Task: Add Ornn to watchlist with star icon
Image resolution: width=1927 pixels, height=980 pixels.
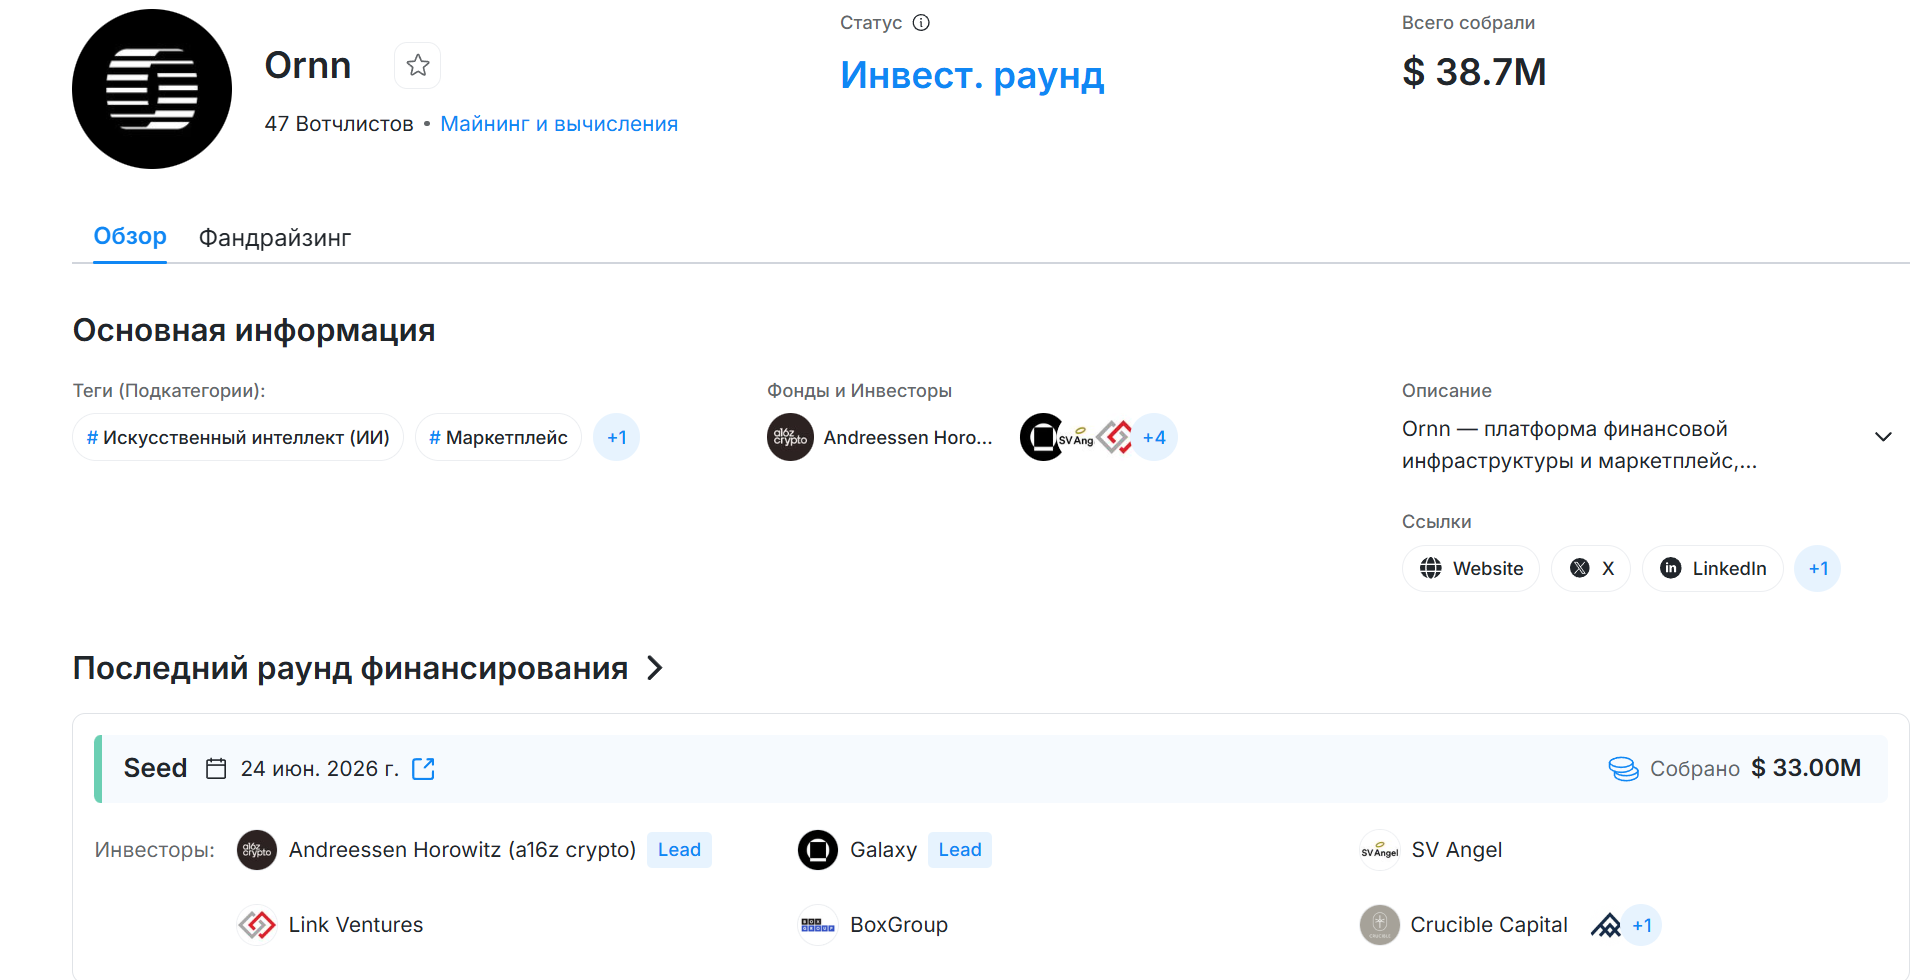Action: (x=418, y=66)
